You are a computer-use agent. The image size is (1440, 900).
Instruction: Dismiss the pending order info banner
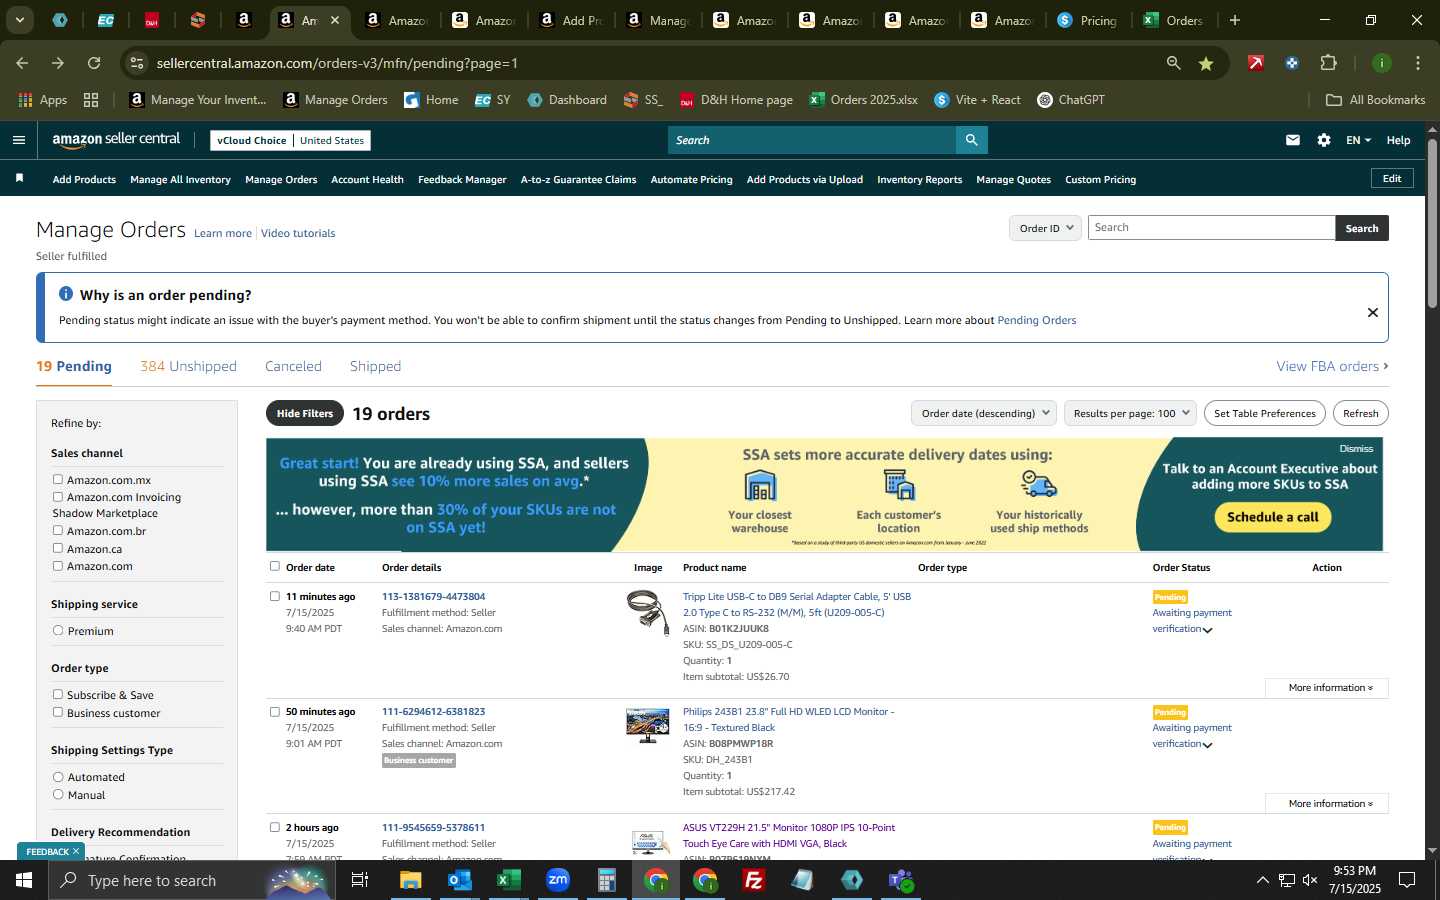point(1373,312)
